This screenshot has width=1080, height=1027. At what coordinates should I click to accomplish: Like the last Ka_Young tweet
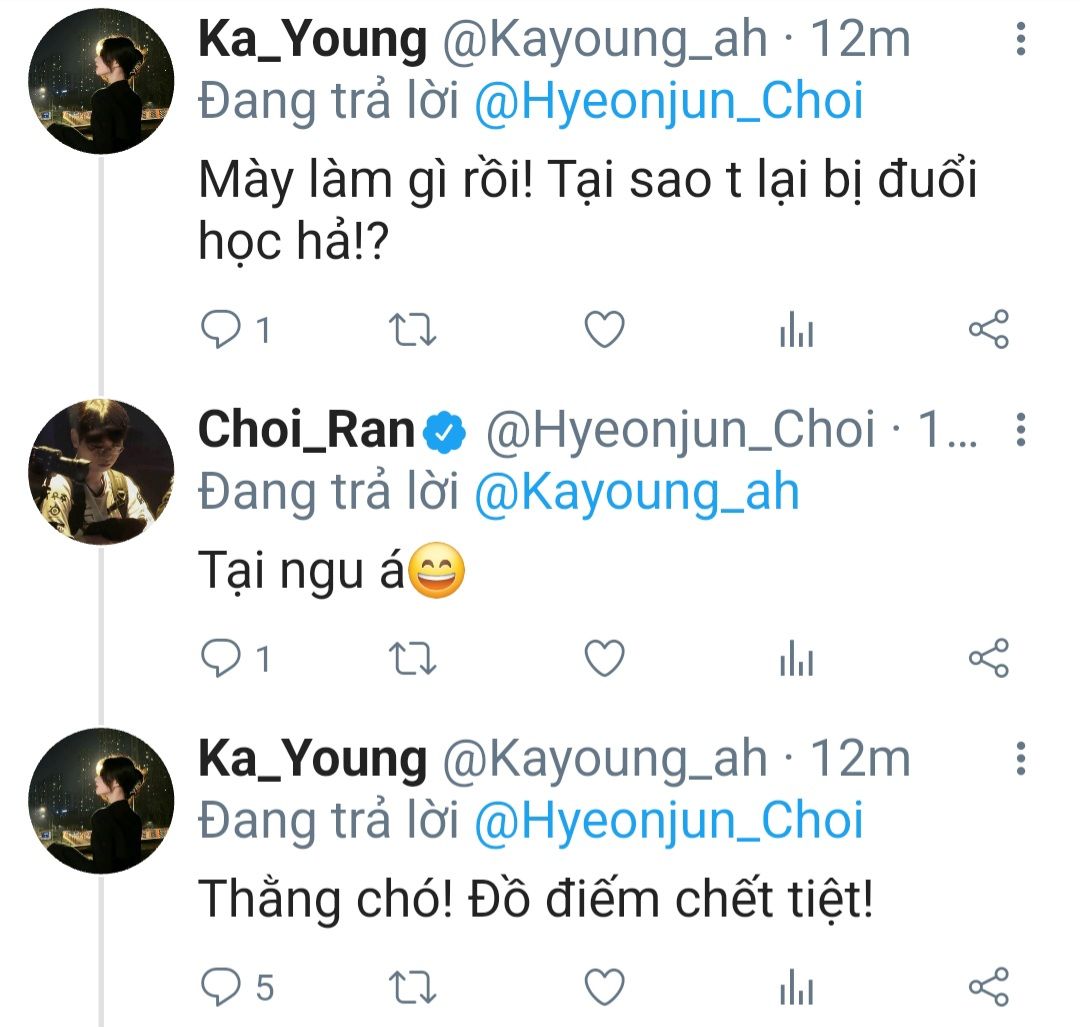coord(604,987)
